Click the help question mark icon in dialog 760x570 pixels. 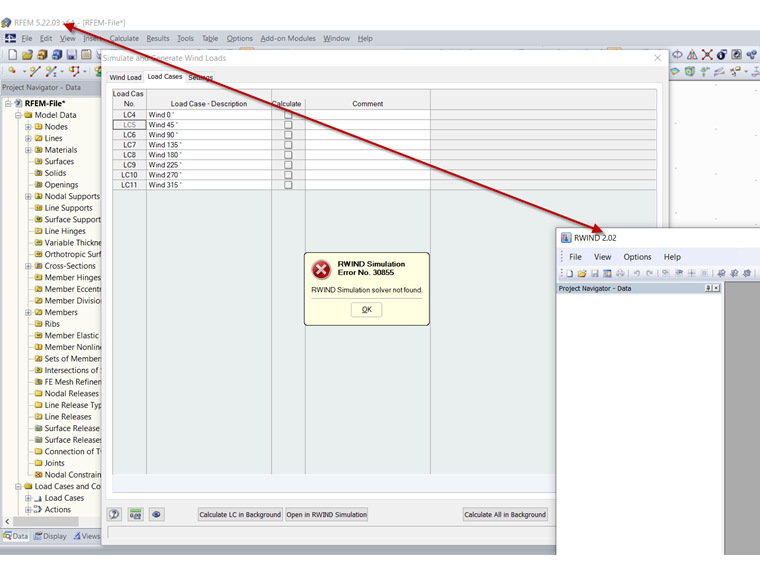pyautogui.click(x=114, y=514)
